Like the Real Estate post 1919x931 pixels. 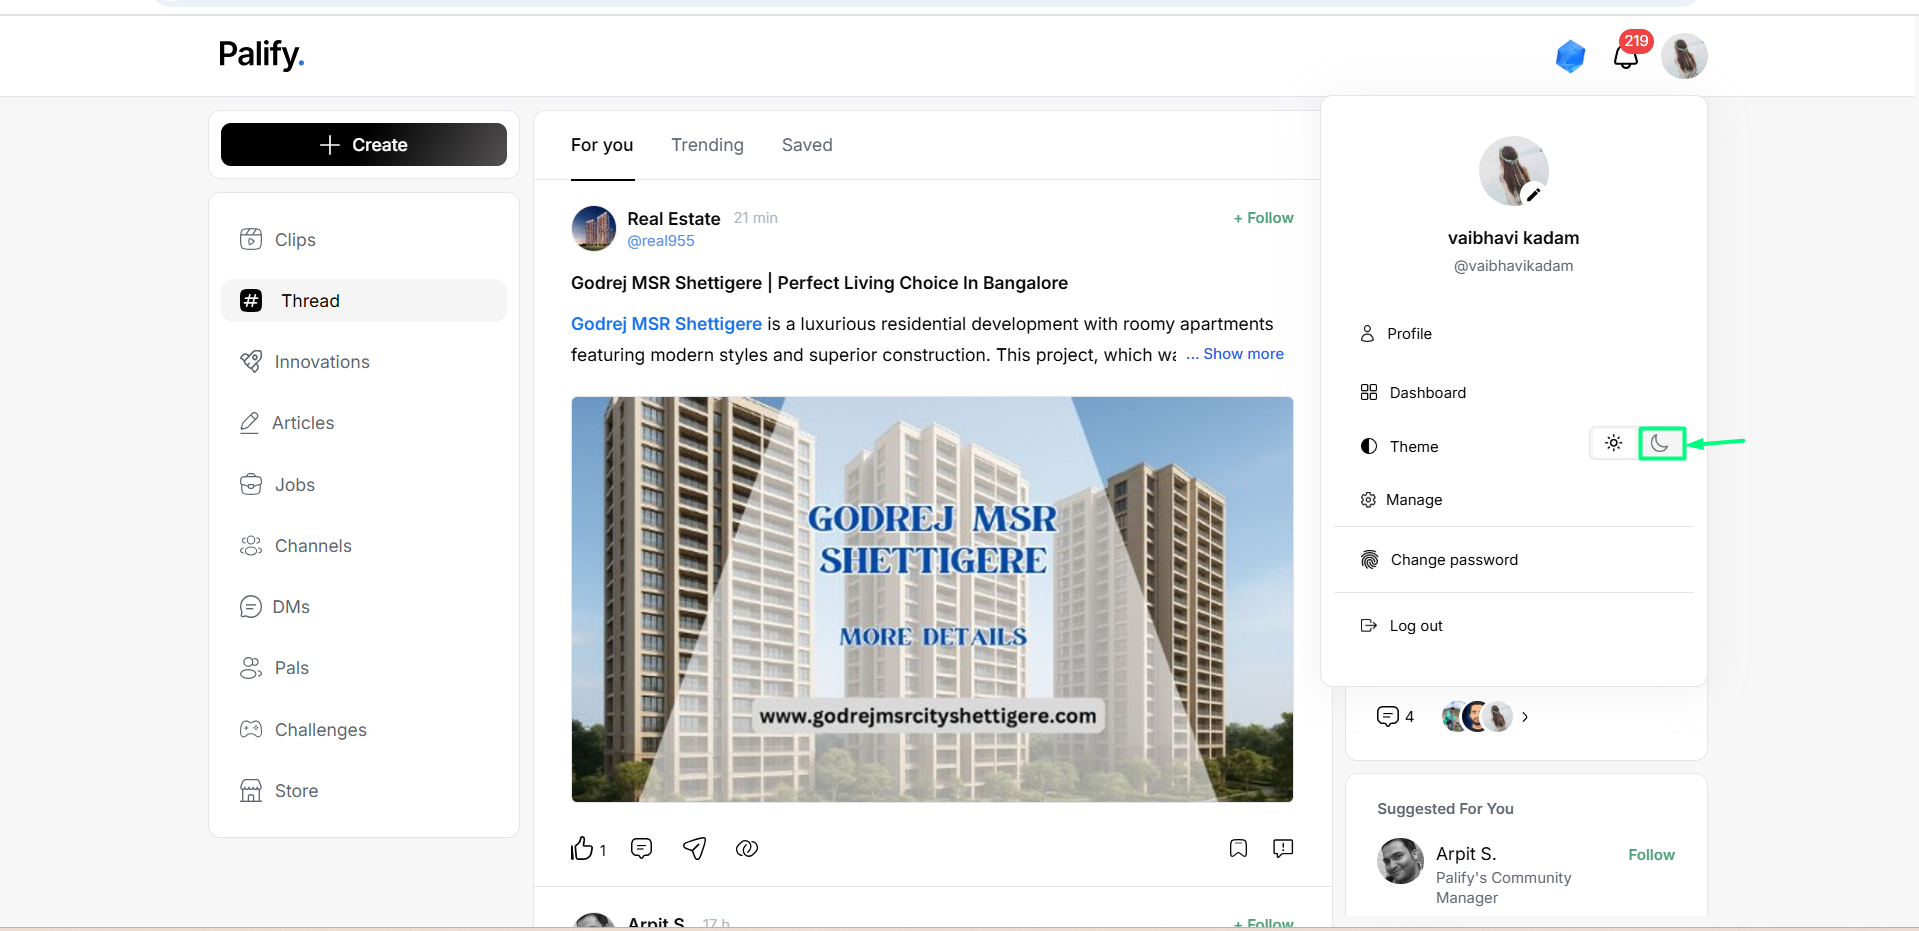pyautogui.click(x=582, y=849)
